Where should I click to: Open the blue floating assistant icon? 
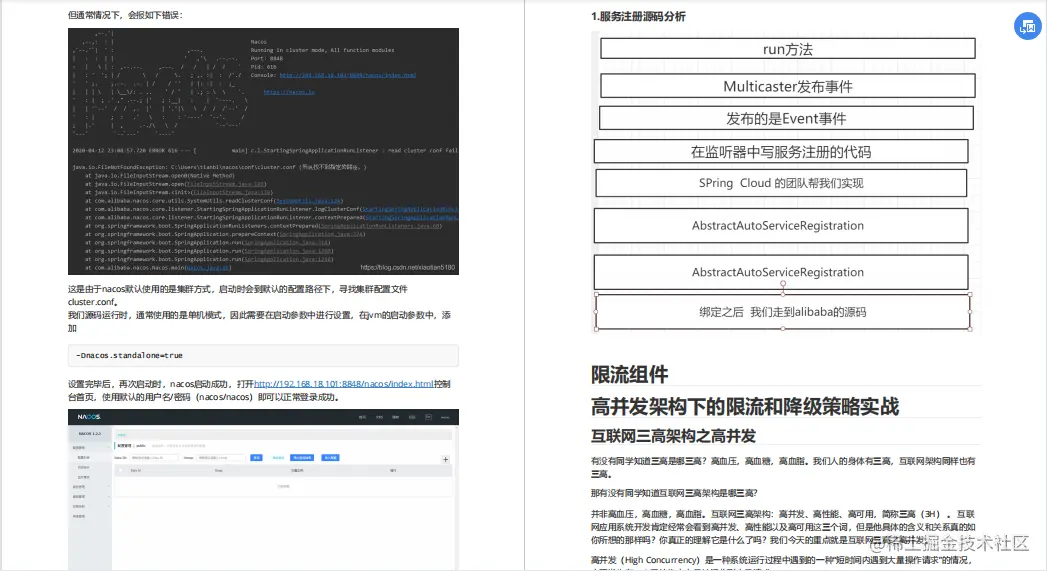pyautogui.click(x=1028, y=27)
